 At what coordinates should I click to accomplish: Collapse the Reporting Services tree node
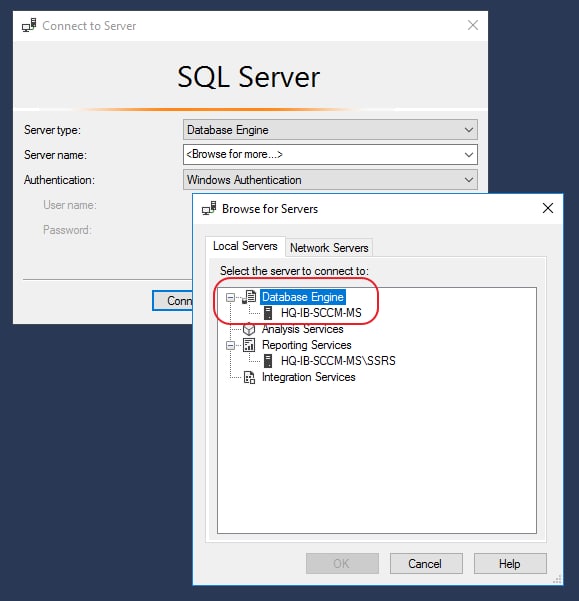pyautogui.click(x=230, y=345)
